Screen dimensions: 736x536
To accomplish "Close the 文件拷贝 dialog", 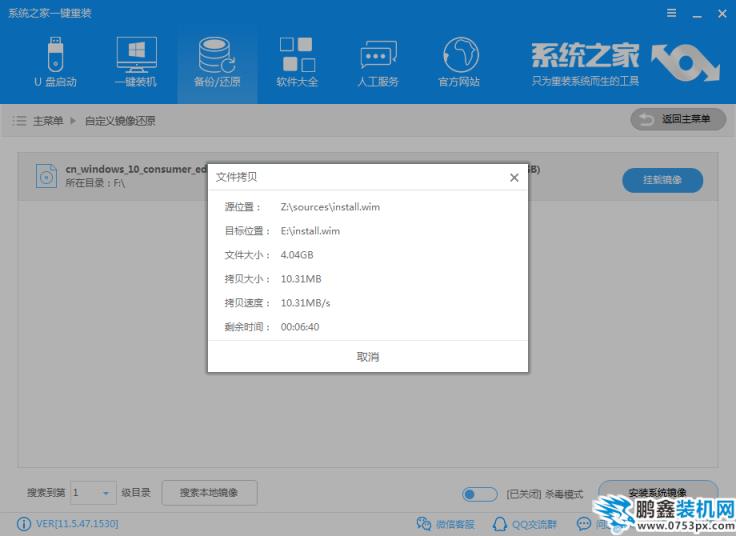I will tap(514, 177).
